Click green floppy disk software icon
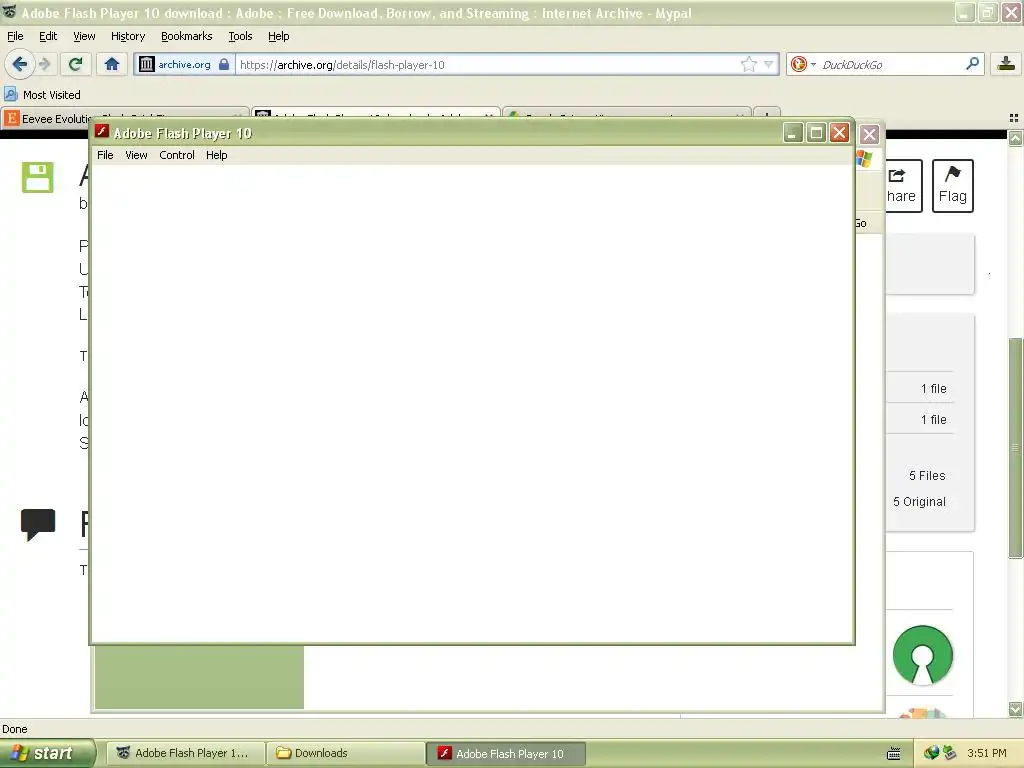This screenshot has width=1024, height=768. 37,177
